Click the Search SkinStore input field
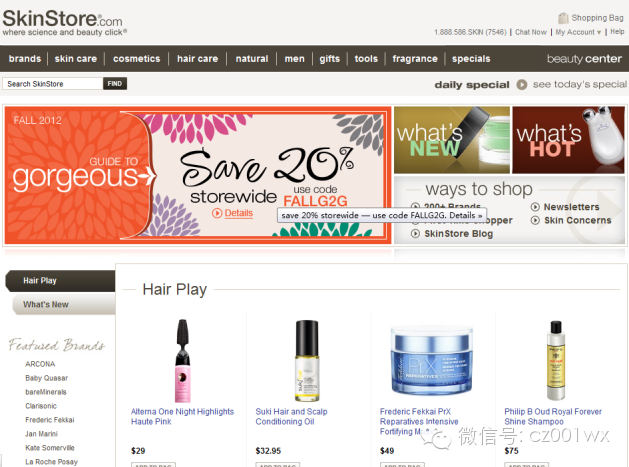 point(53,84)
